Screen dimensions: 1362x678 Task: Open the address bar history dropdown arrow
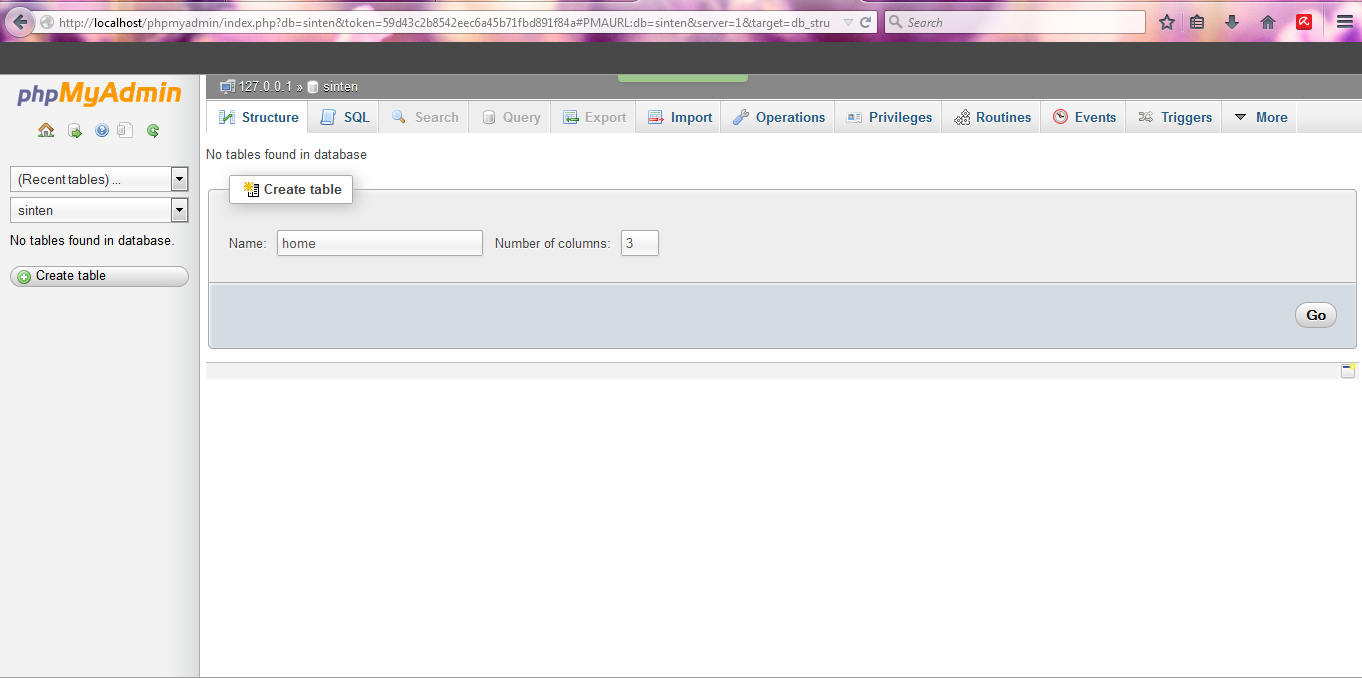tap(848, 22)
